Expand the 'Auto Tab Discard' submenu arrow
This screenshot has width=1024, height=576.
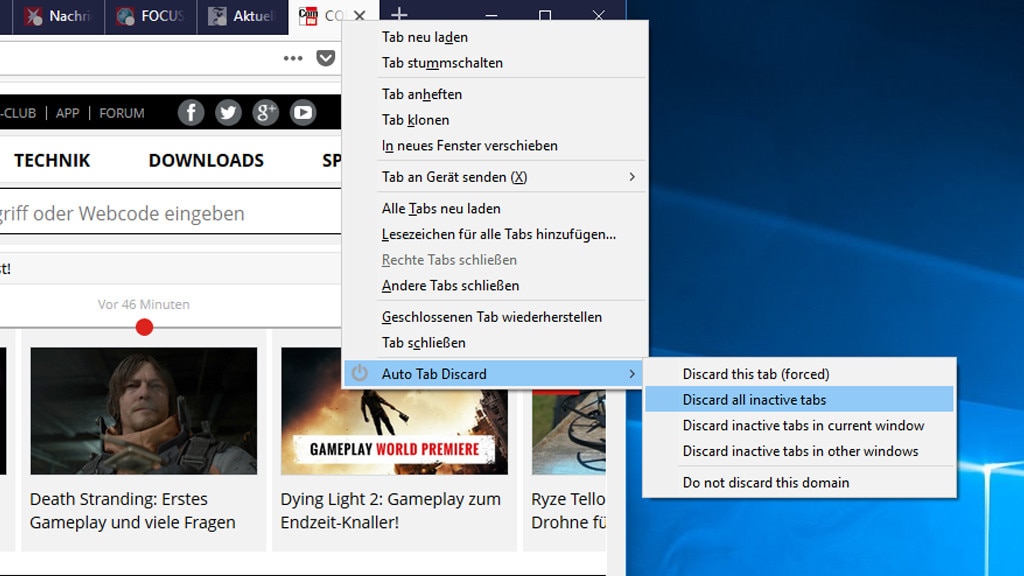click(x=632, y=373)
